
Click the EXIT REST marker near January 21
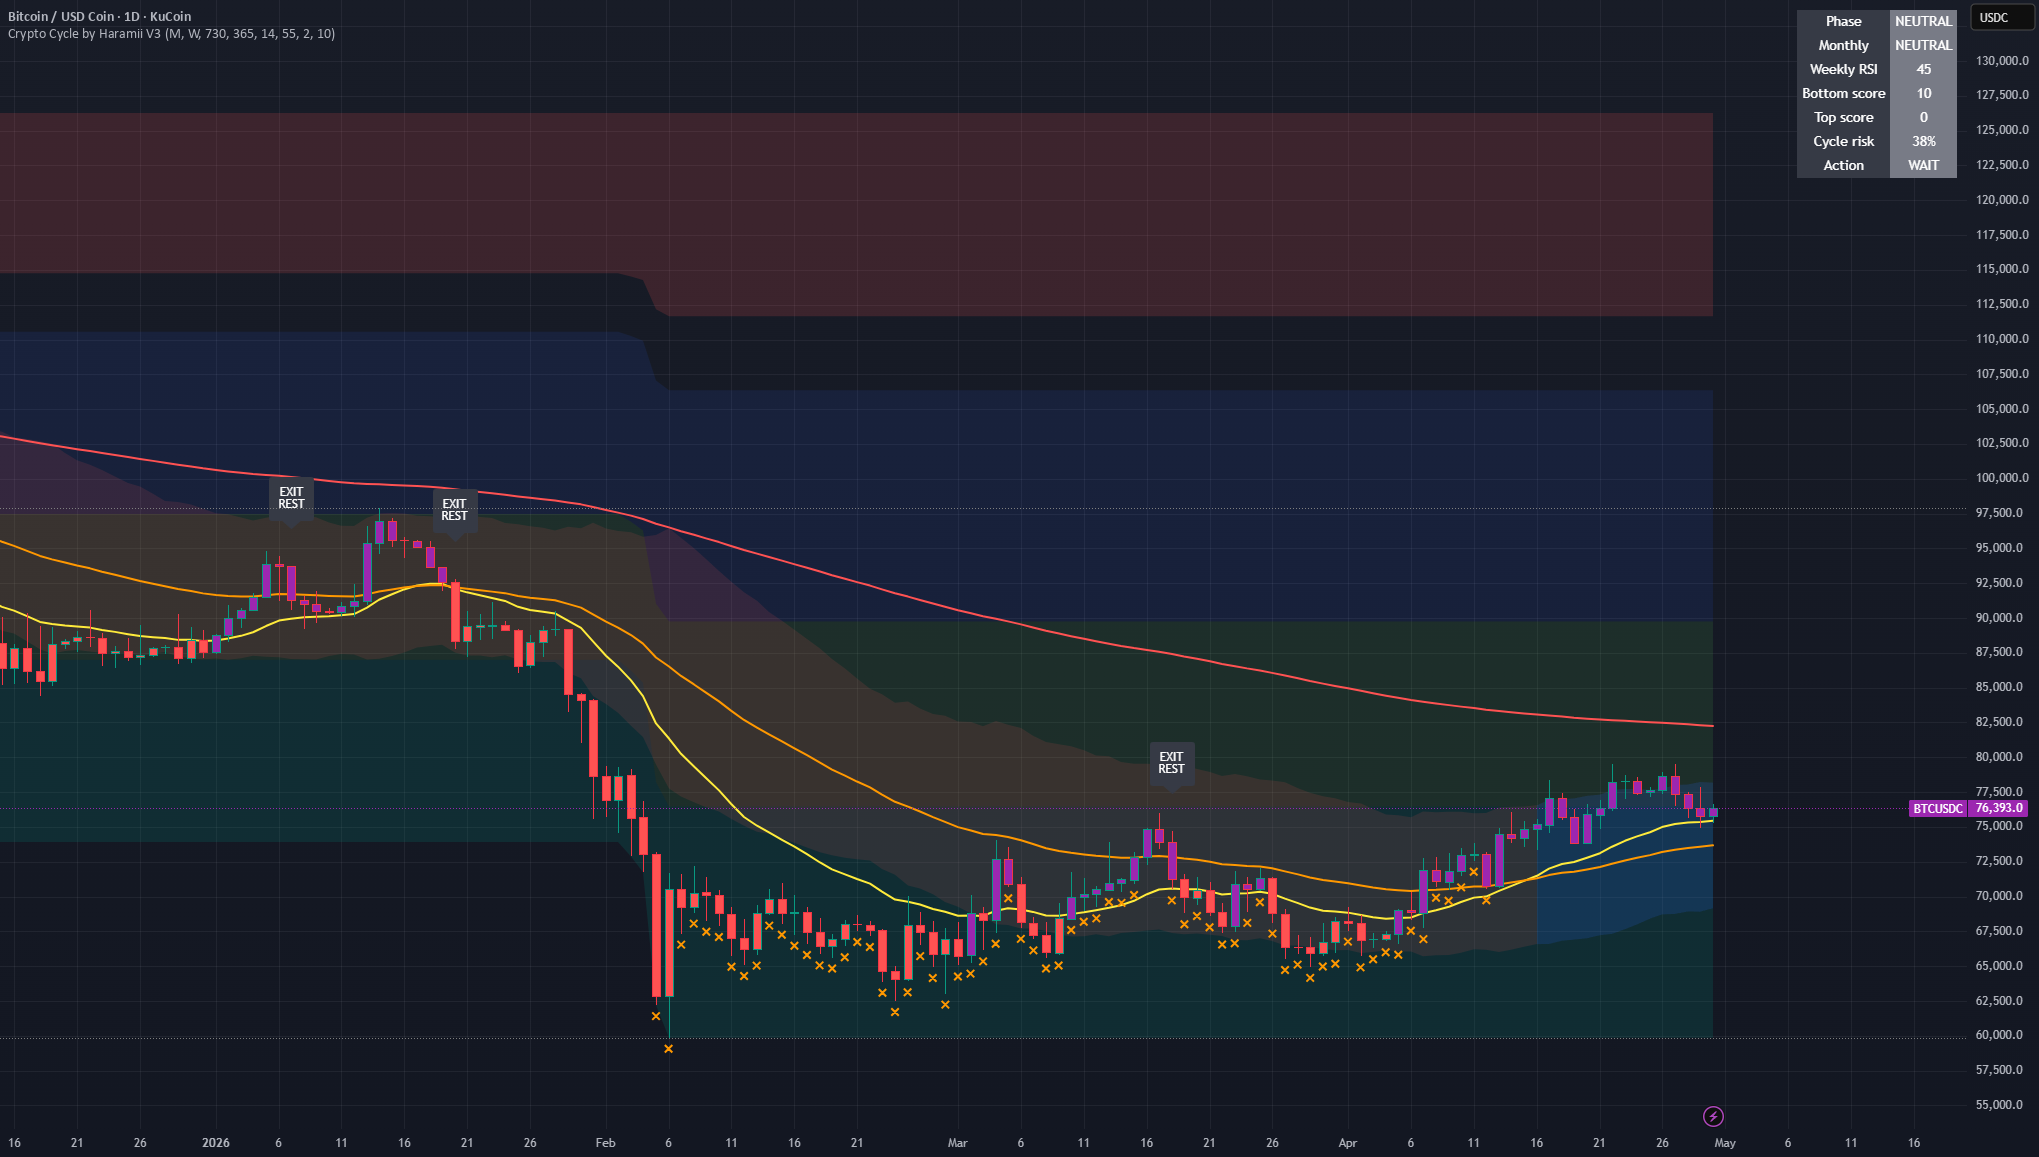coord(454,510)
